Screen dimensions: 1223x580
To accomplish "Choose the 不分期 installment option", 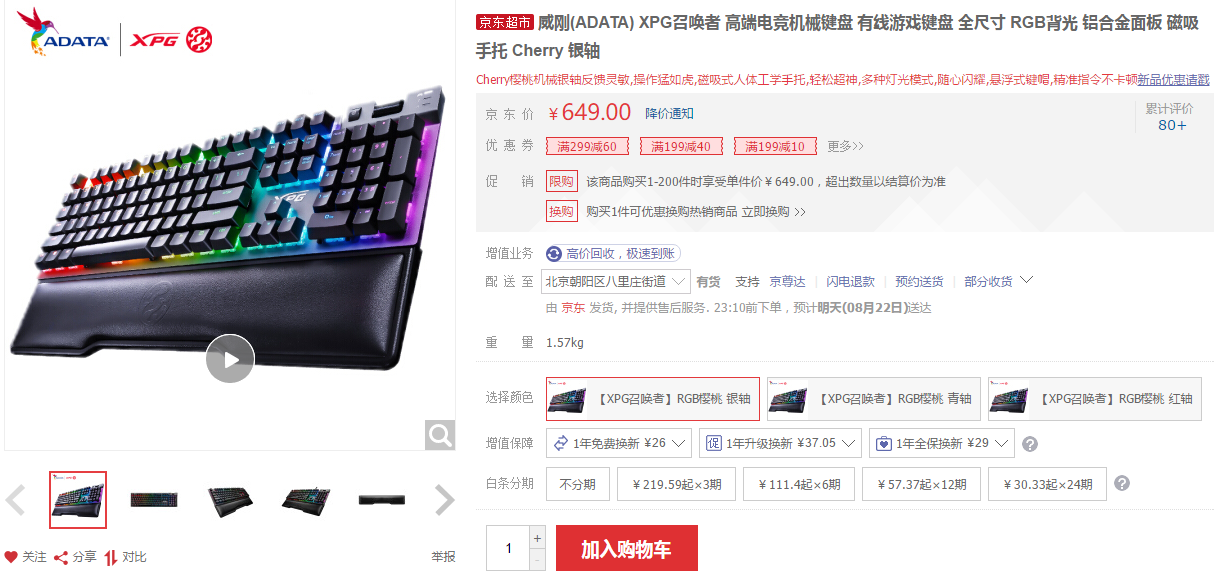I will pos(577,484).
